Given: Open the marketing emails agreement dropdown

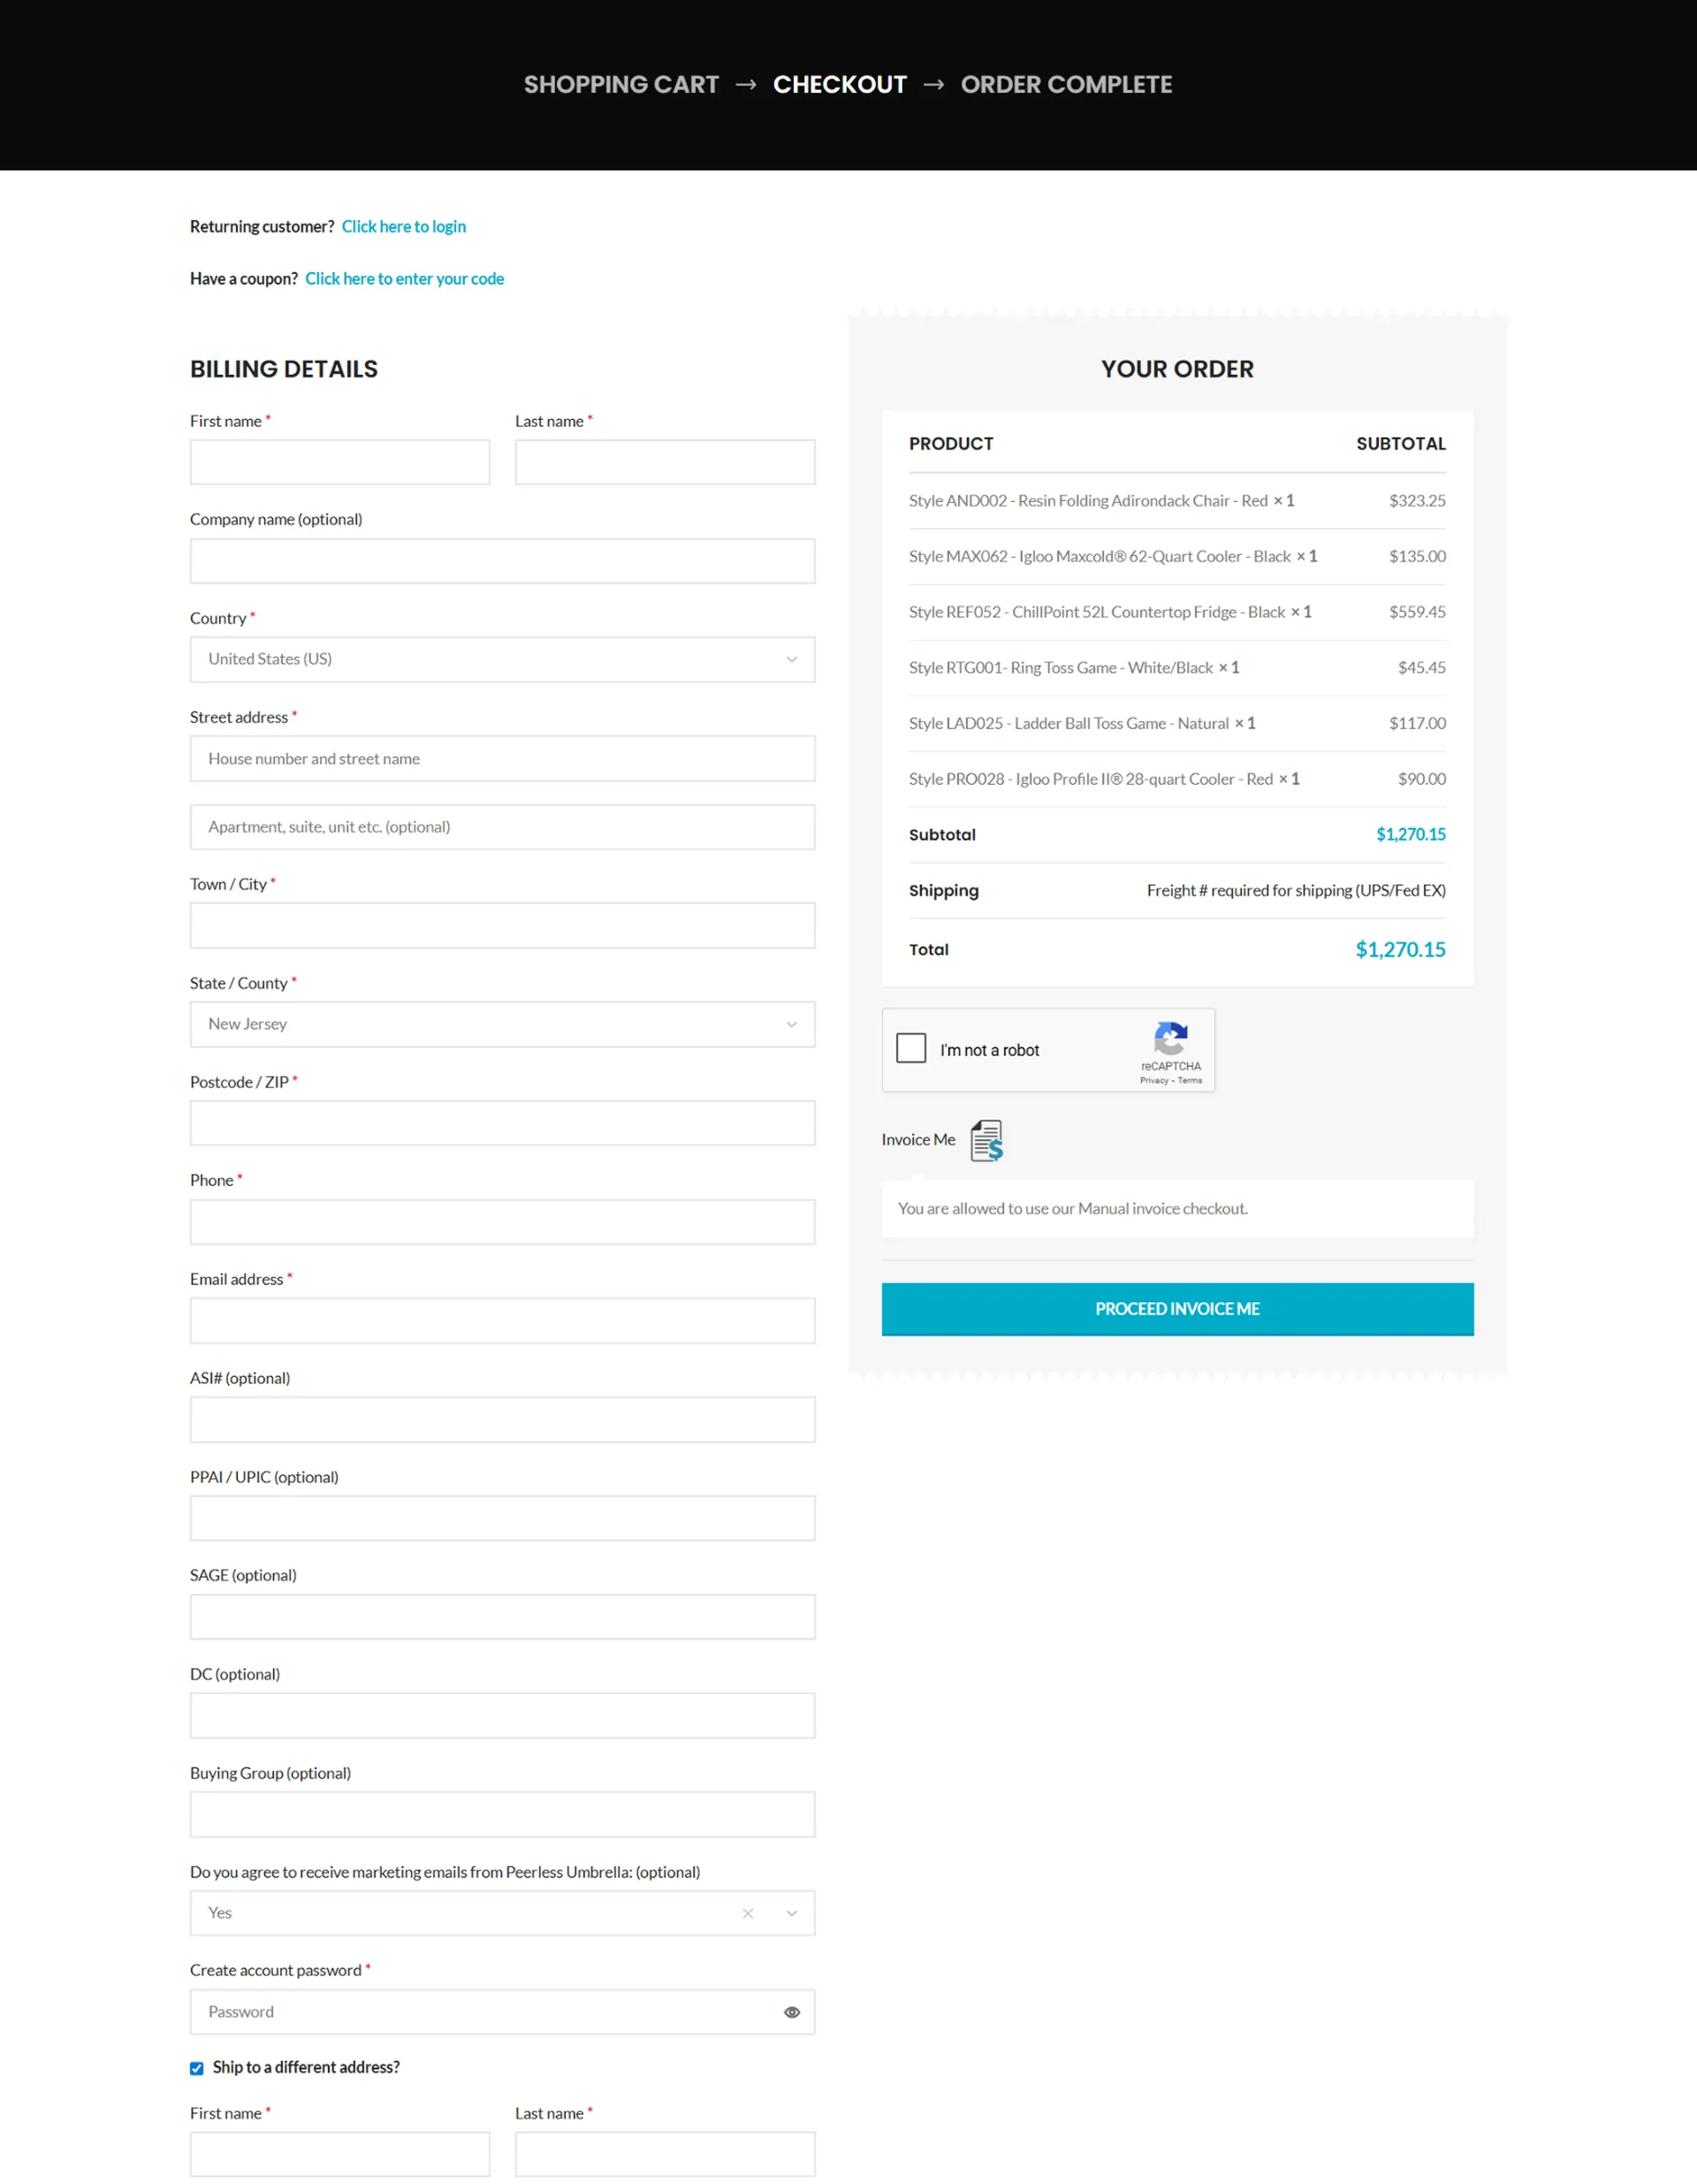Looking at the screenshot, I should pos(791,1913).
